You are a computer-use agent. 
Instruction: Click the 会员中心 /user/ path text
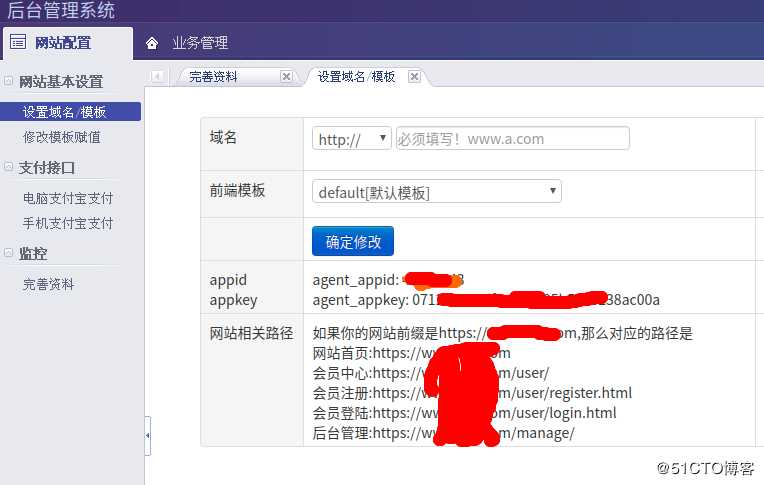tap(431, 373)
